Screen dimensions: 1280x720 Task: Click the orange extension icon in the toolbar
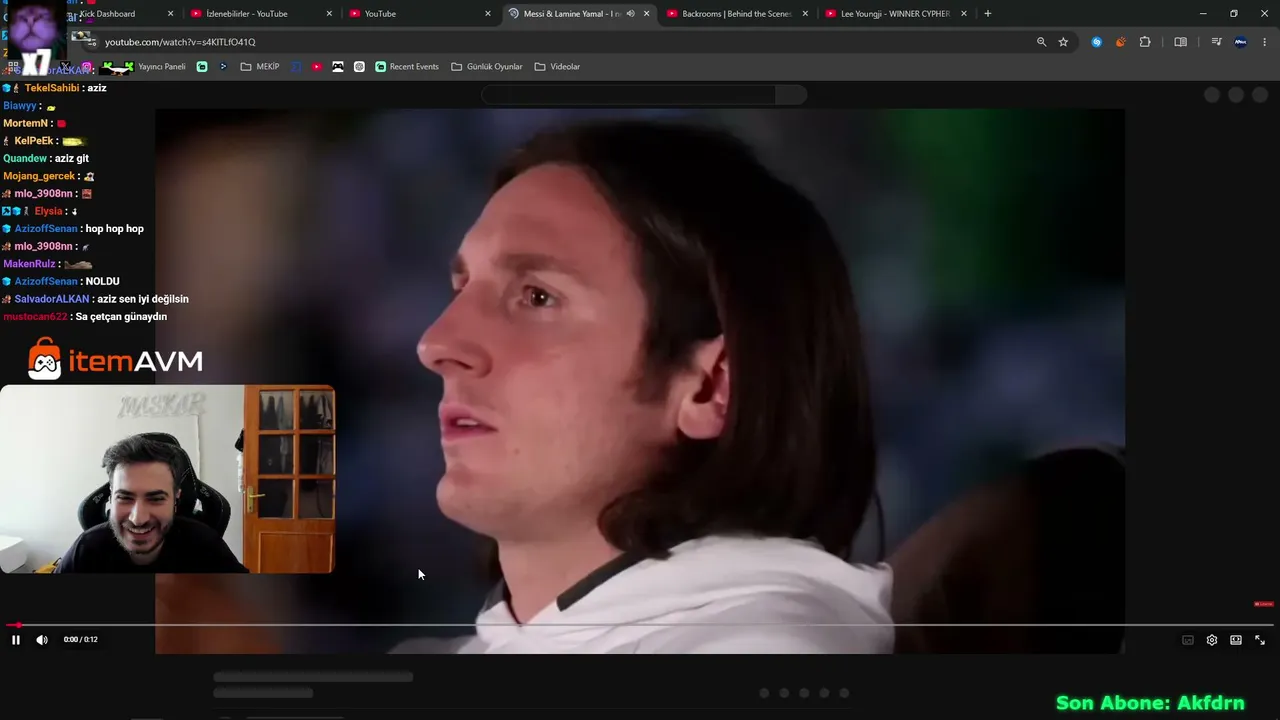pos(1120,42)
